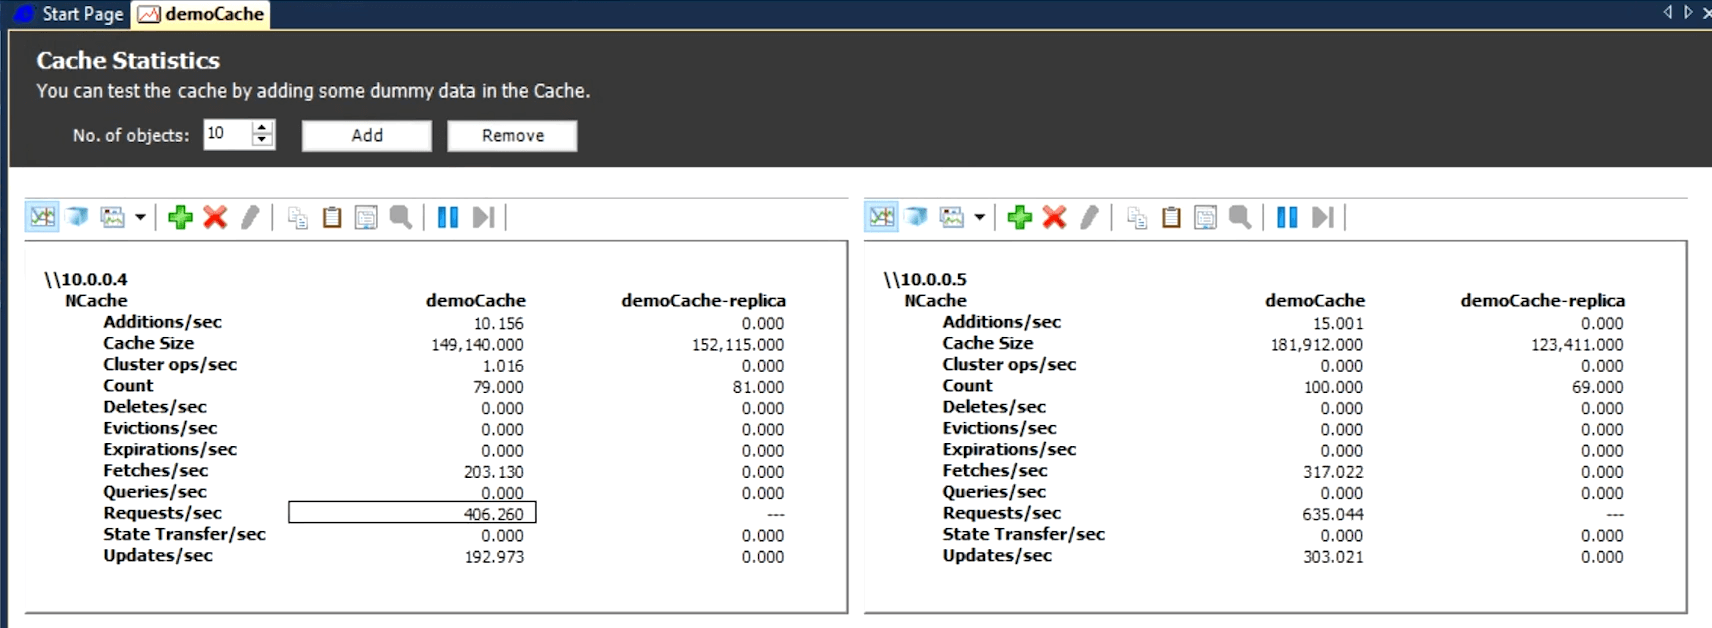Click View Current Activity icon above 10.0.0.5 panel
The width and height of the screenshot is (1712, 628).
pos(881,217)
